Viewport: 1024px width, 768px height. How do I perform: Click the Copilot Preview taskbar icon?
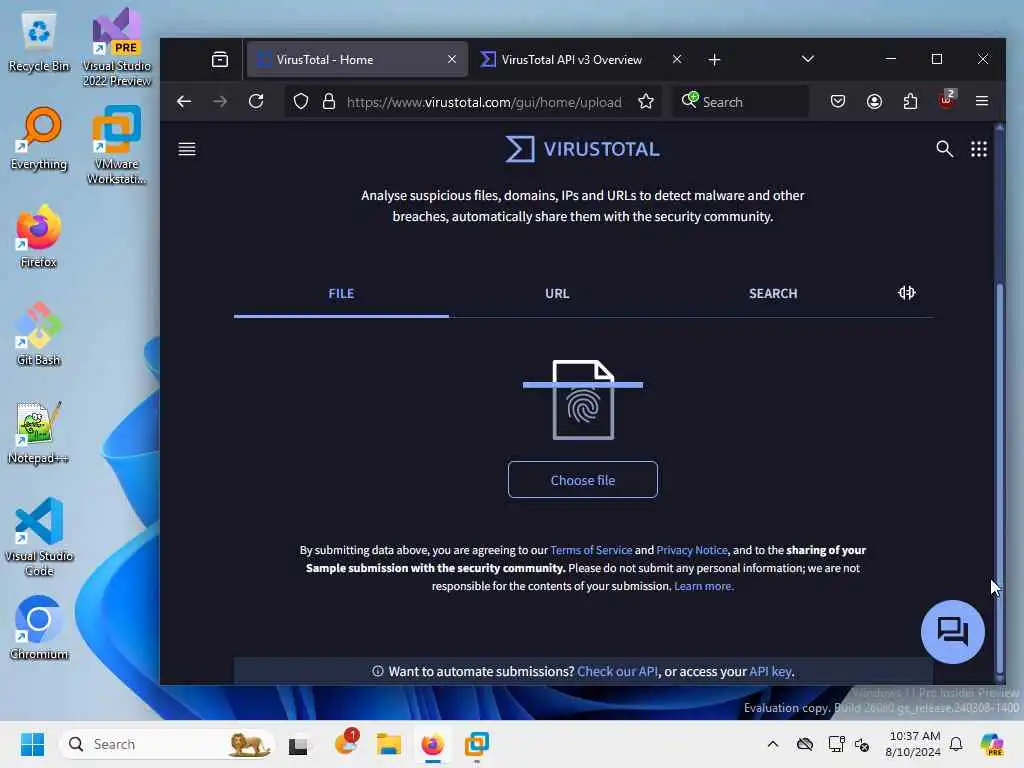coord(993,744)
